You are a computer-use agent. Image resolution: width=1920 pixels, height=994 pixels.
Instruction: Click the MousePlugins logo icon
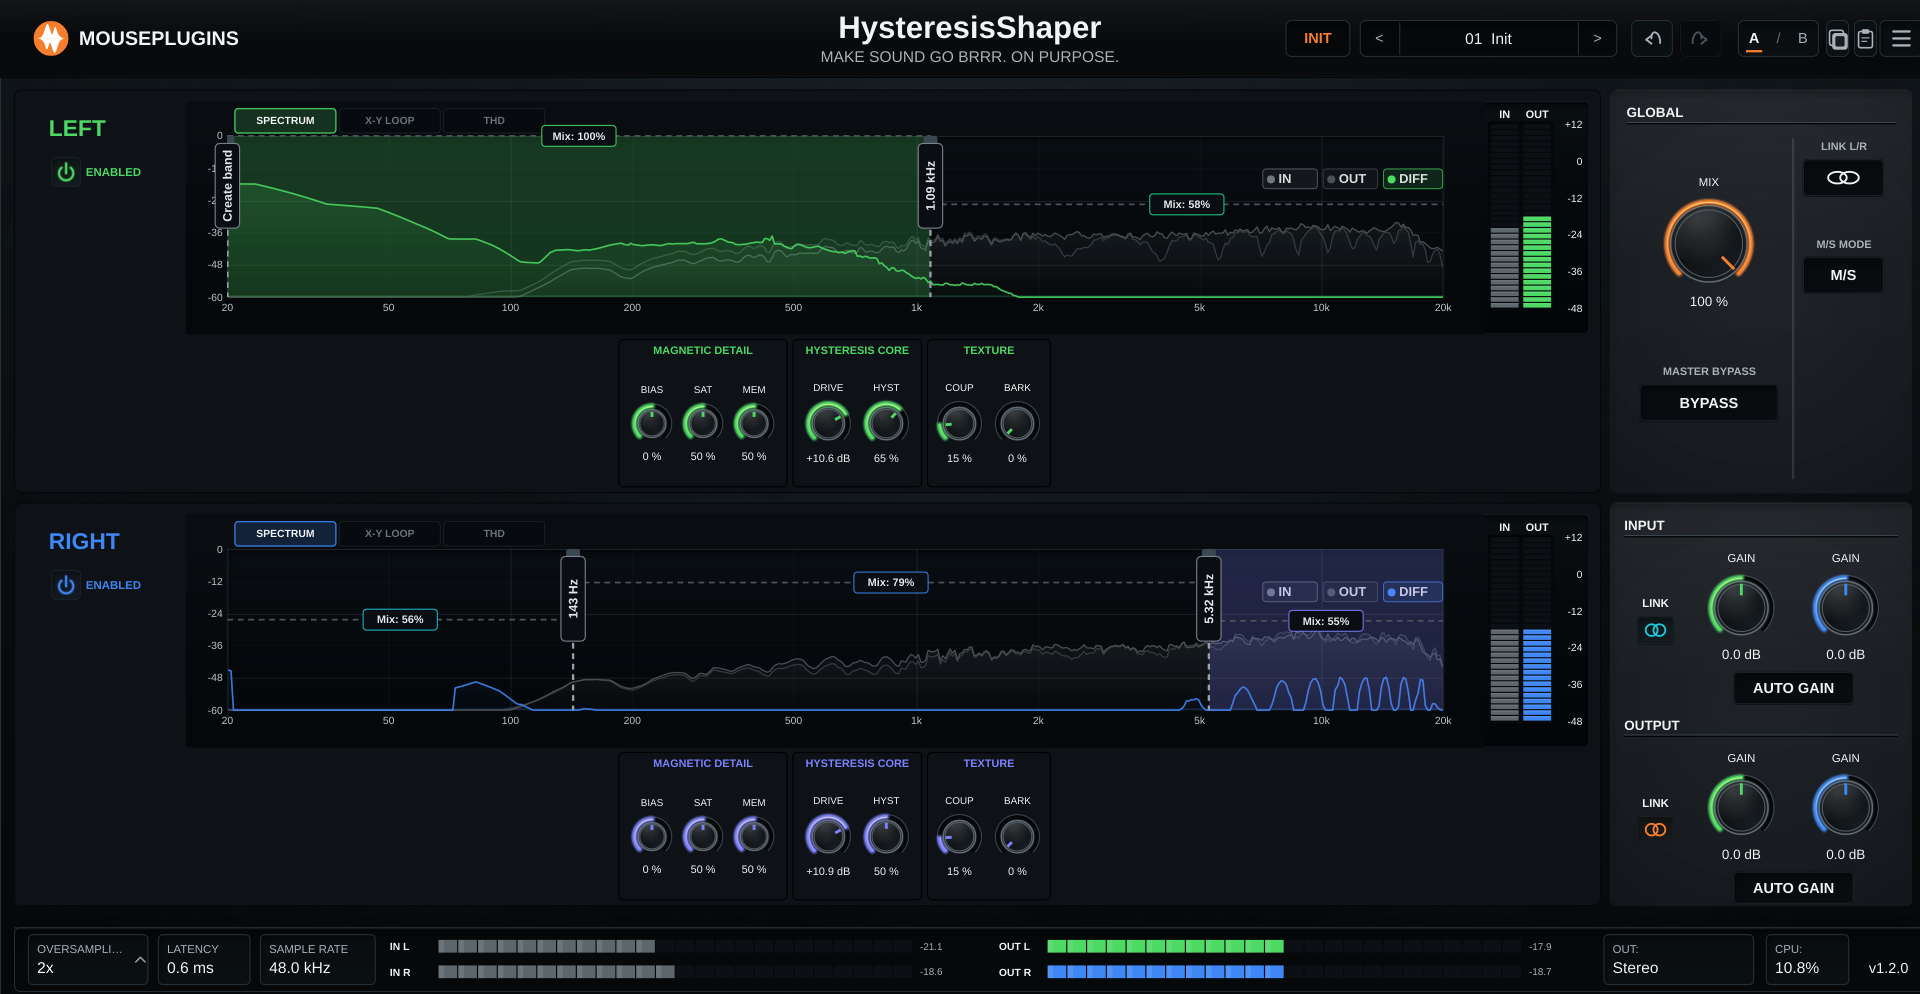(x=51, y=38)
